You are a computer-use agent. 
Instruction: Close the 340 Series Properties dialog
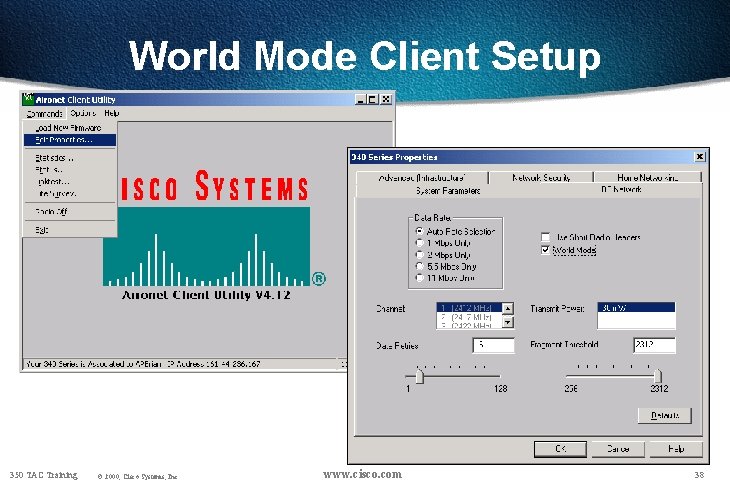pyautogui.click(x=700, y=157)
